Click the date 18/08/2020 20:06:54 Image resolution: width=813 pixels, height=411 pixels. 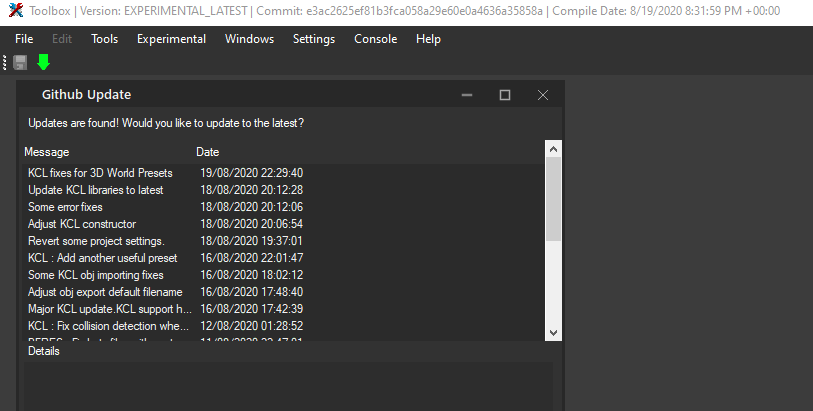point(251,224)
